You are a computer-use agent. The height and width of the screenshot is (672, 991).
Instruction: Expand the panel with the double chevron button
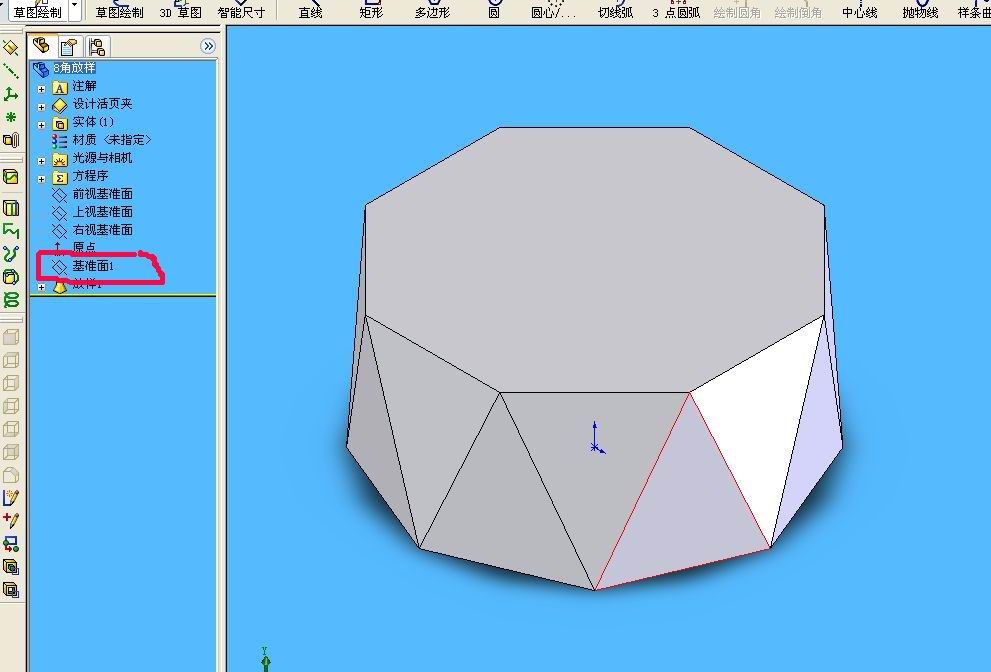pyautogui.click(x=207, y=46)
